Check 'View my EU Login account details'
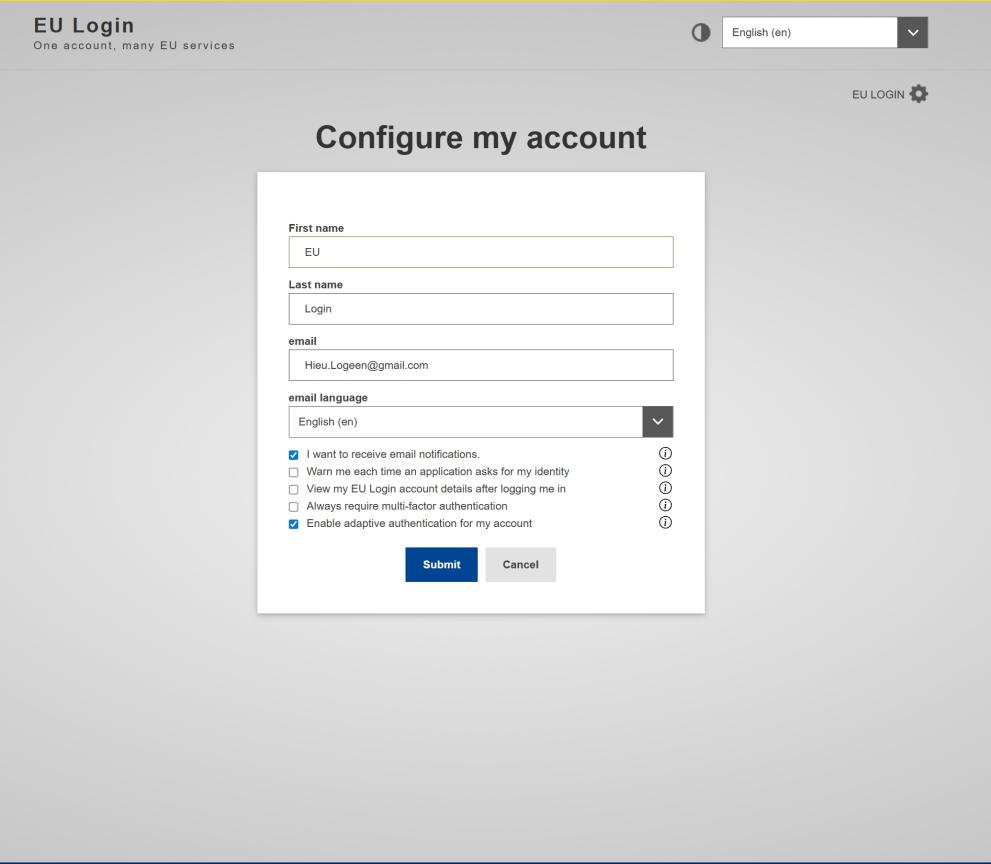Screen dimensions: 991x864 (x=292, y=489)
